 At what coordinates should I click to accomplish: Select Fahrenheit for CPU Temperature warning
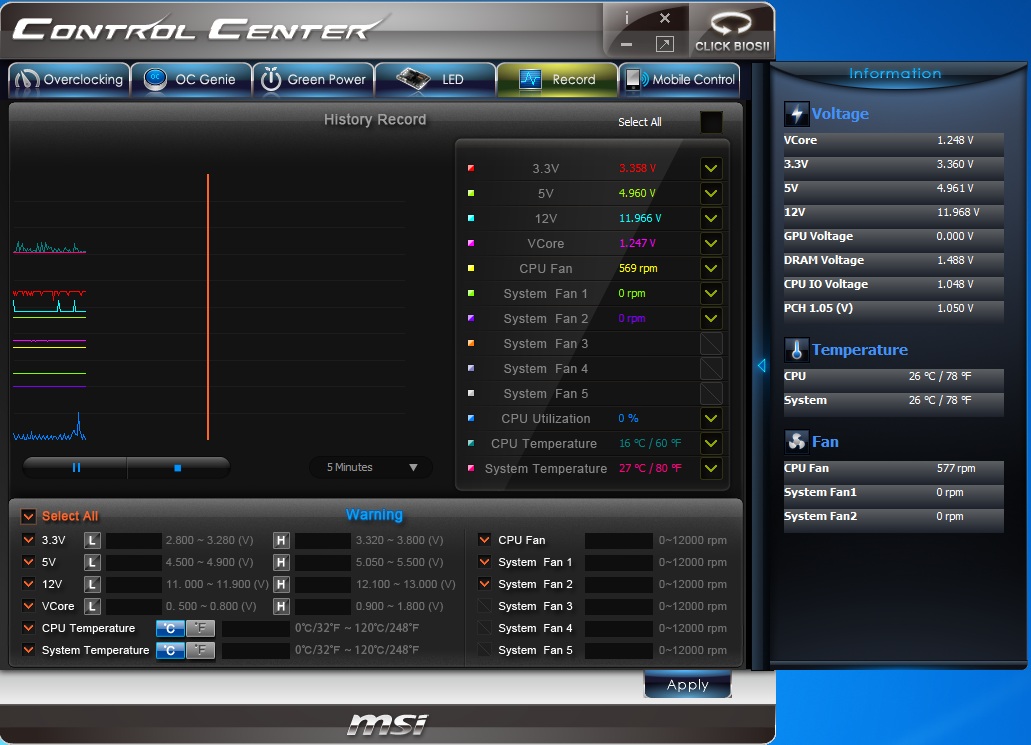pos(201,628)
